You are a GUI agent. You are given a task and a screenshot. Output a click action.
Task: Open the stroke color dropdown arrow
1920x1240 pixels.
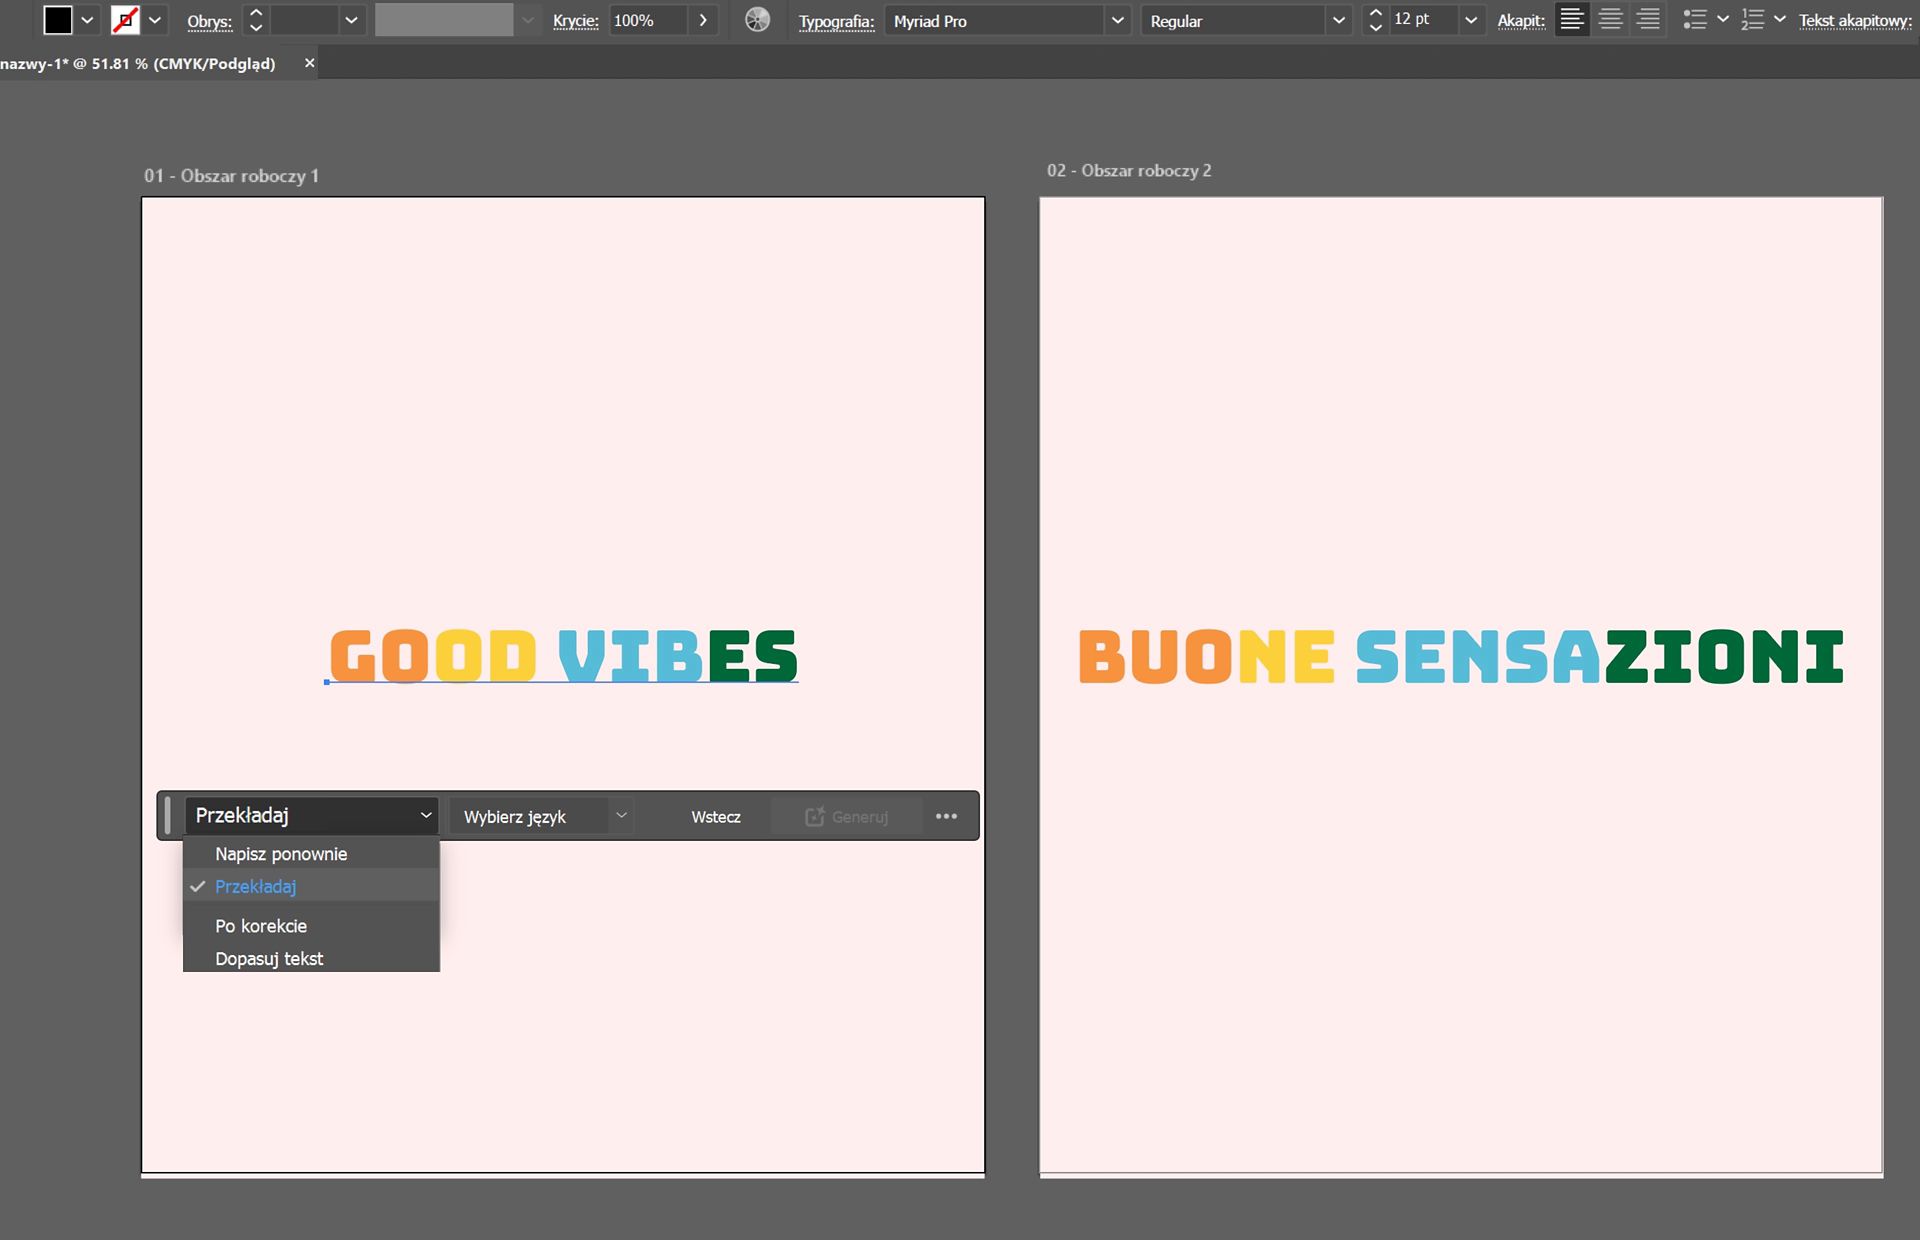pos(155,20)
